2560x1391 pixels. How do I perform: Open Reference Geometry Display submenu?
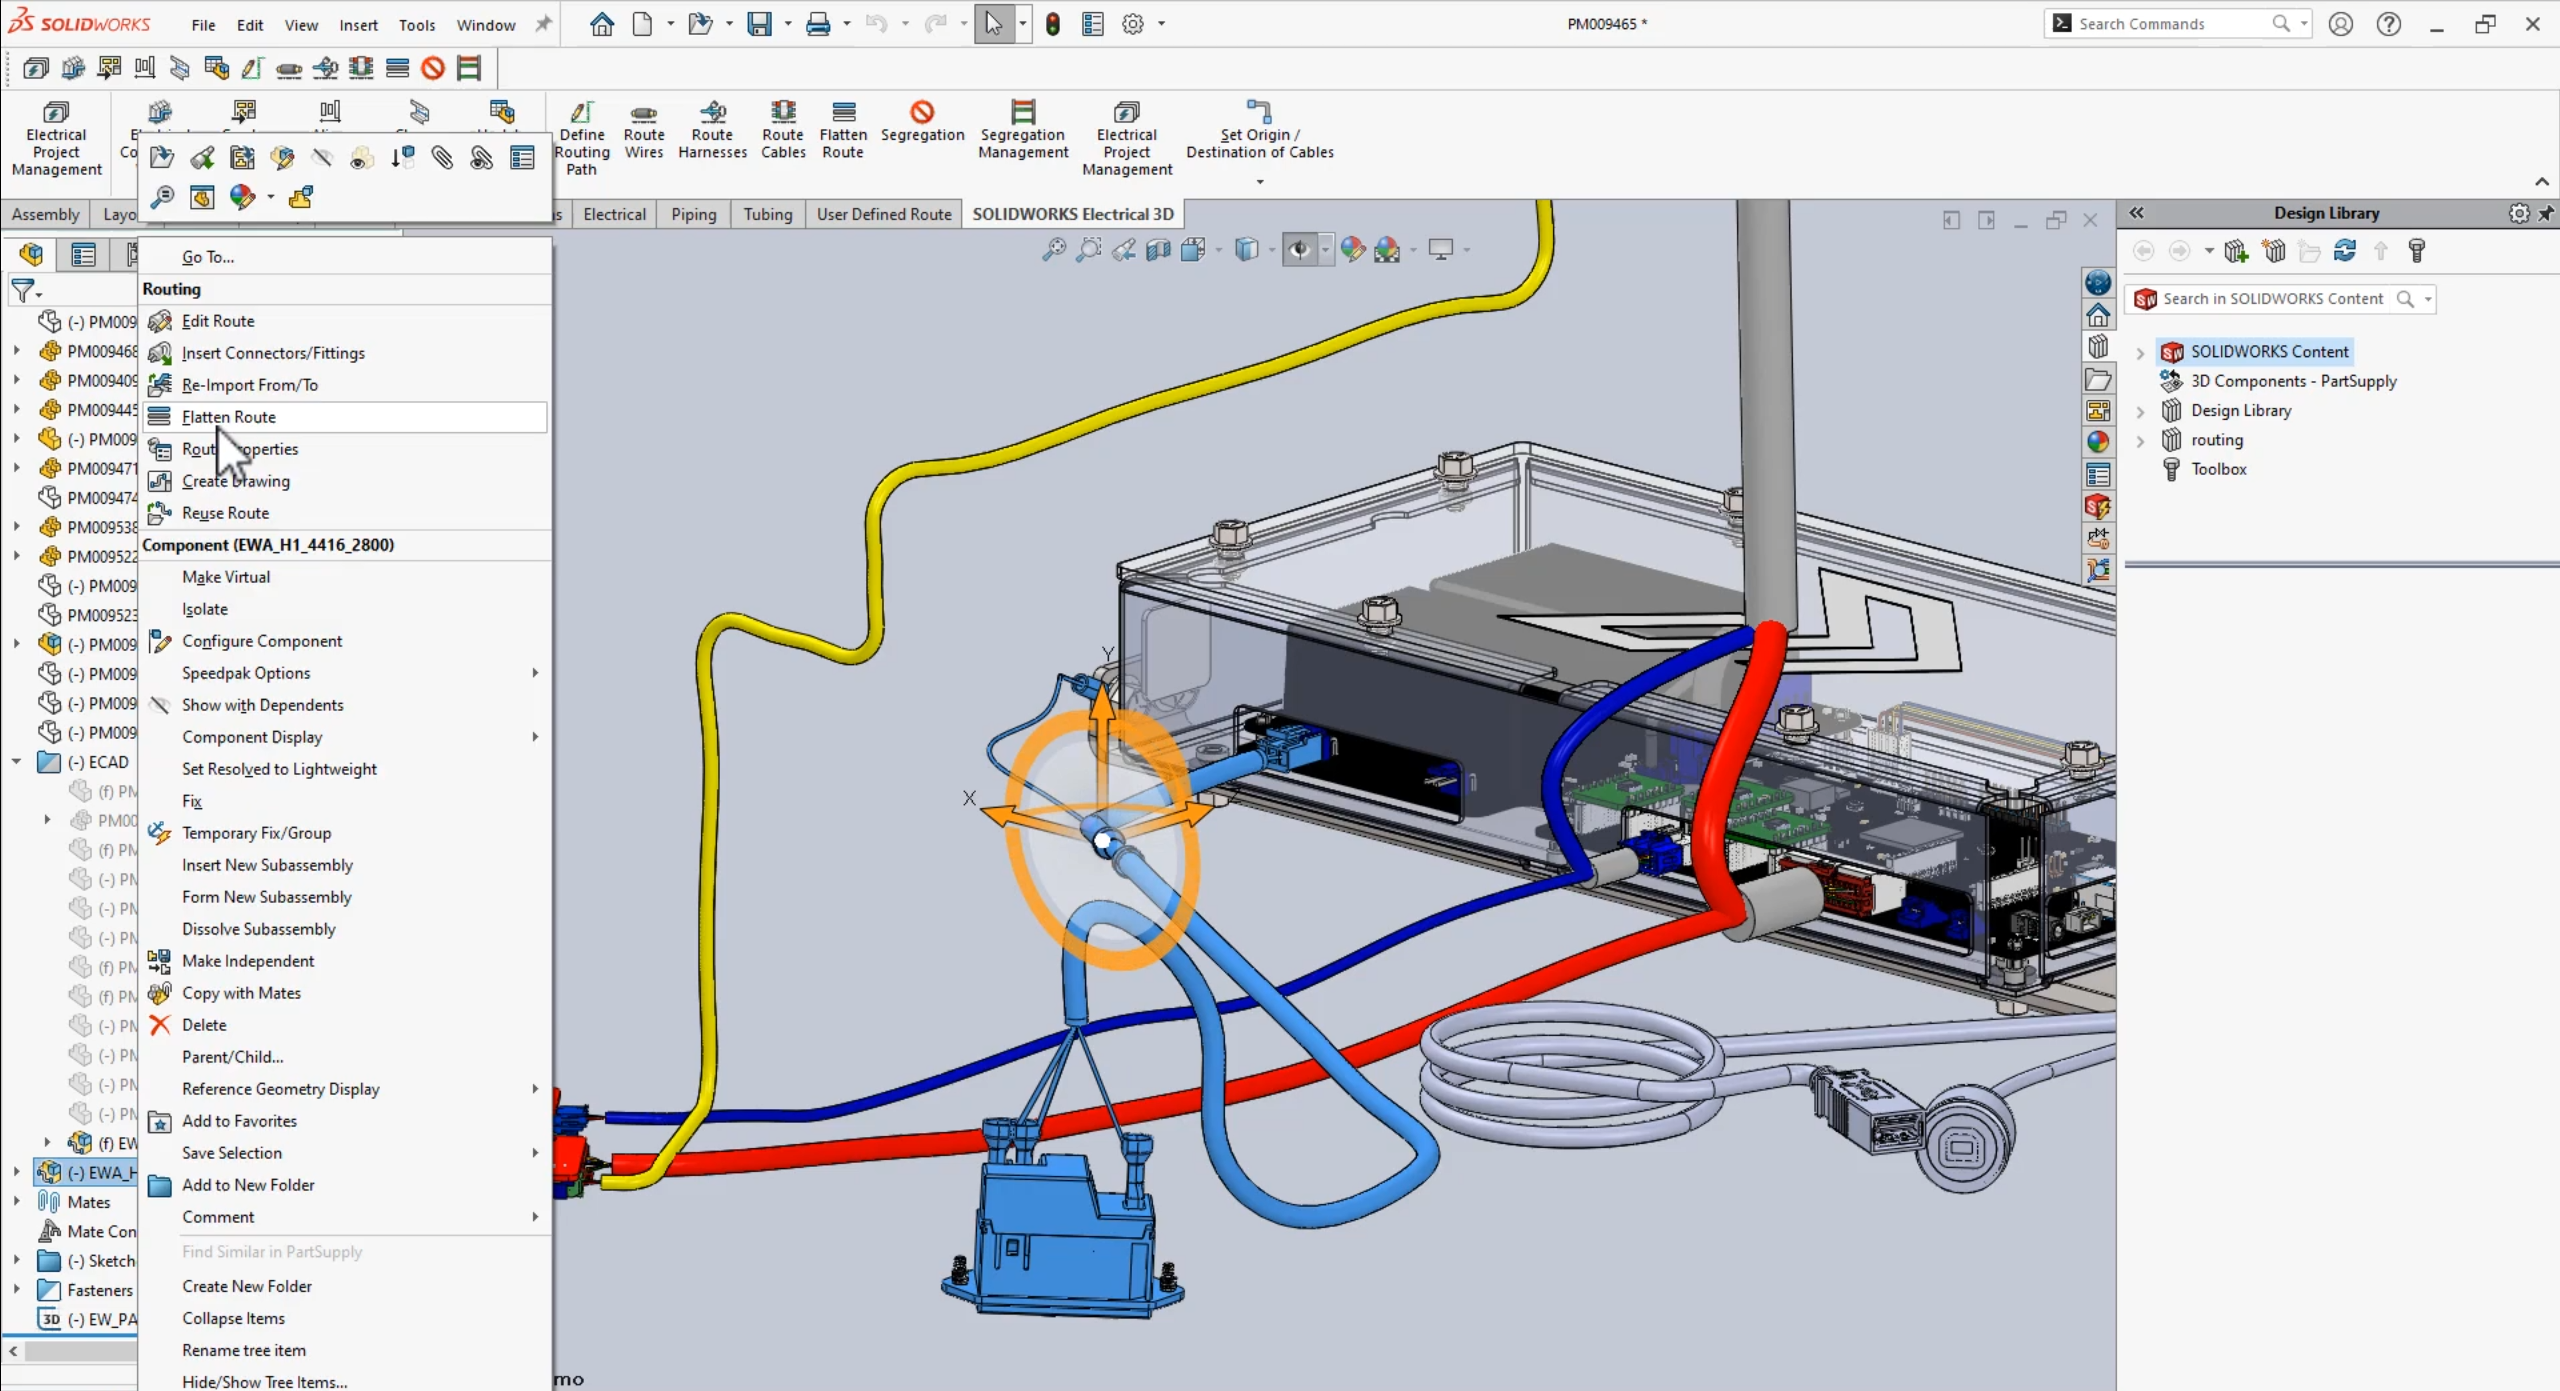(346, 1089)
